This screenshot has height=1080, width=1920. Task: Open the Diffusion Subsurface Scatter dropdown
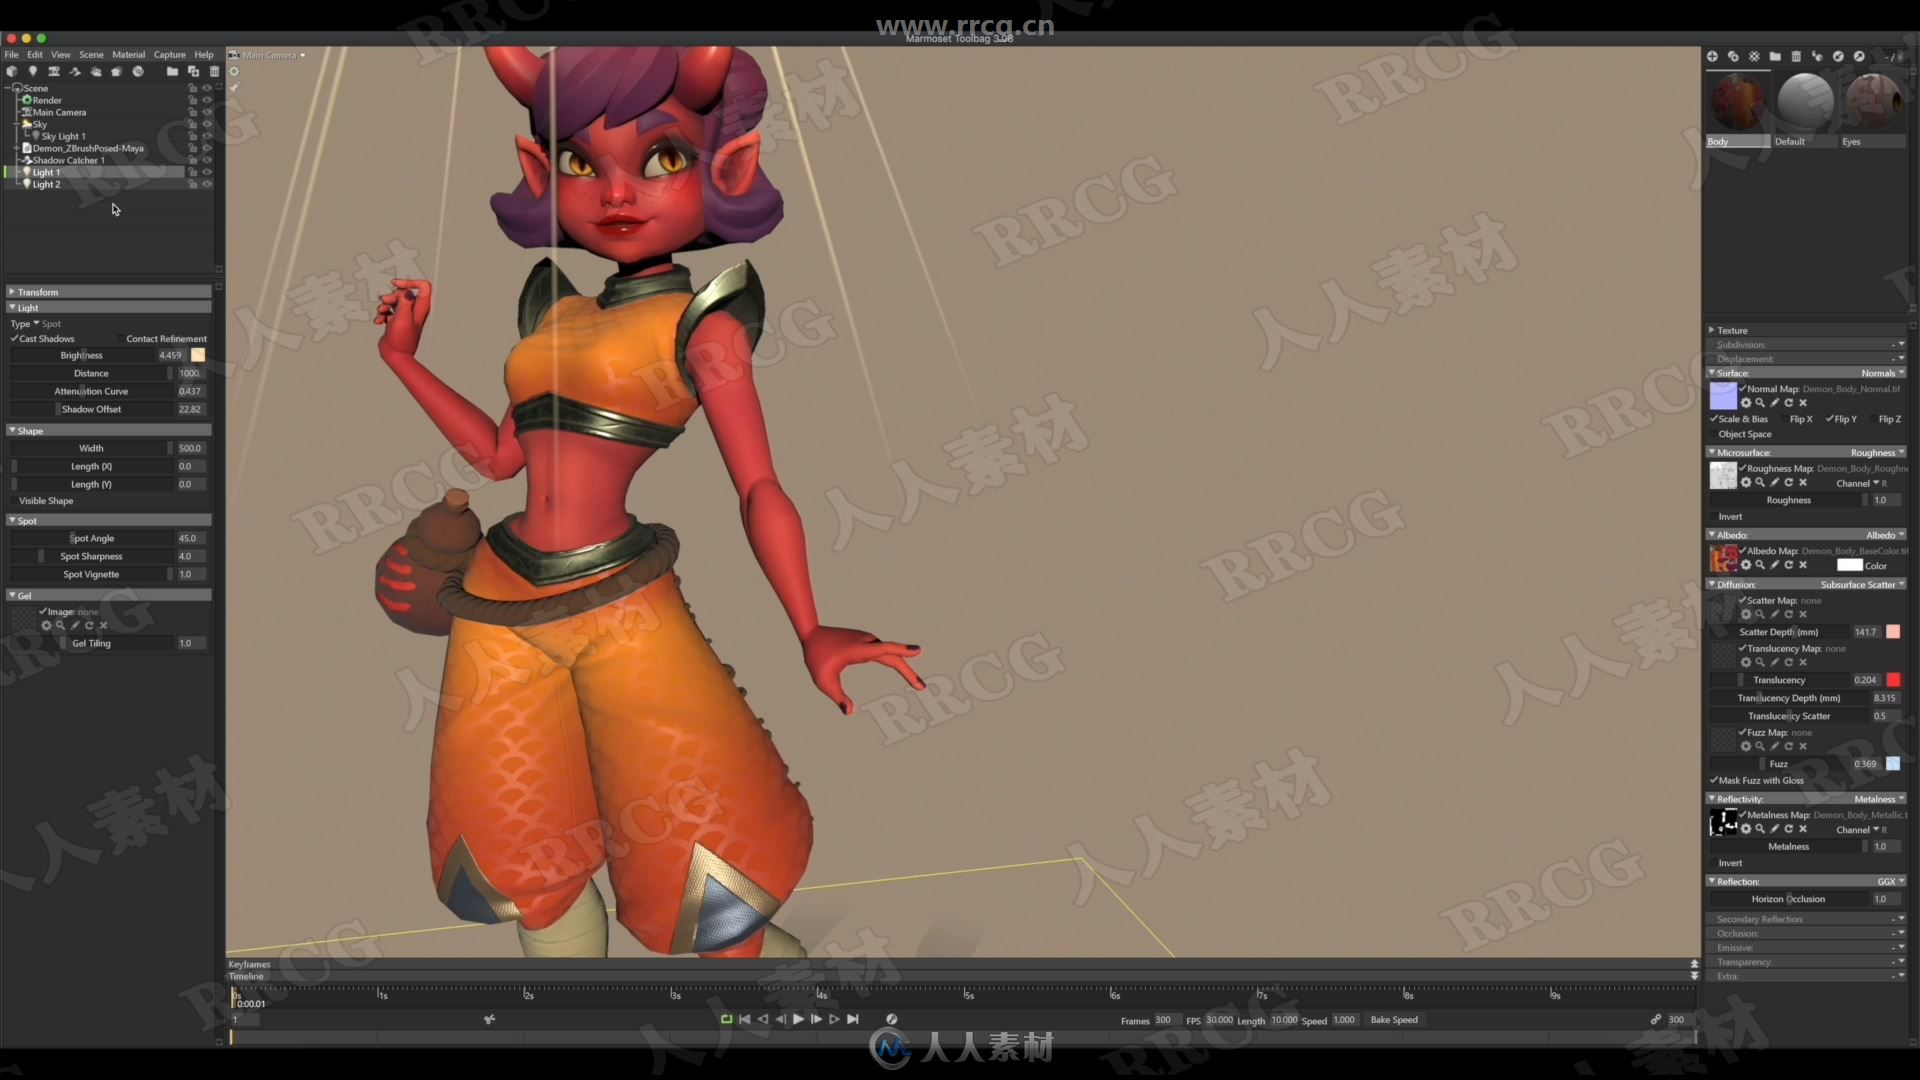(1862, 585)
